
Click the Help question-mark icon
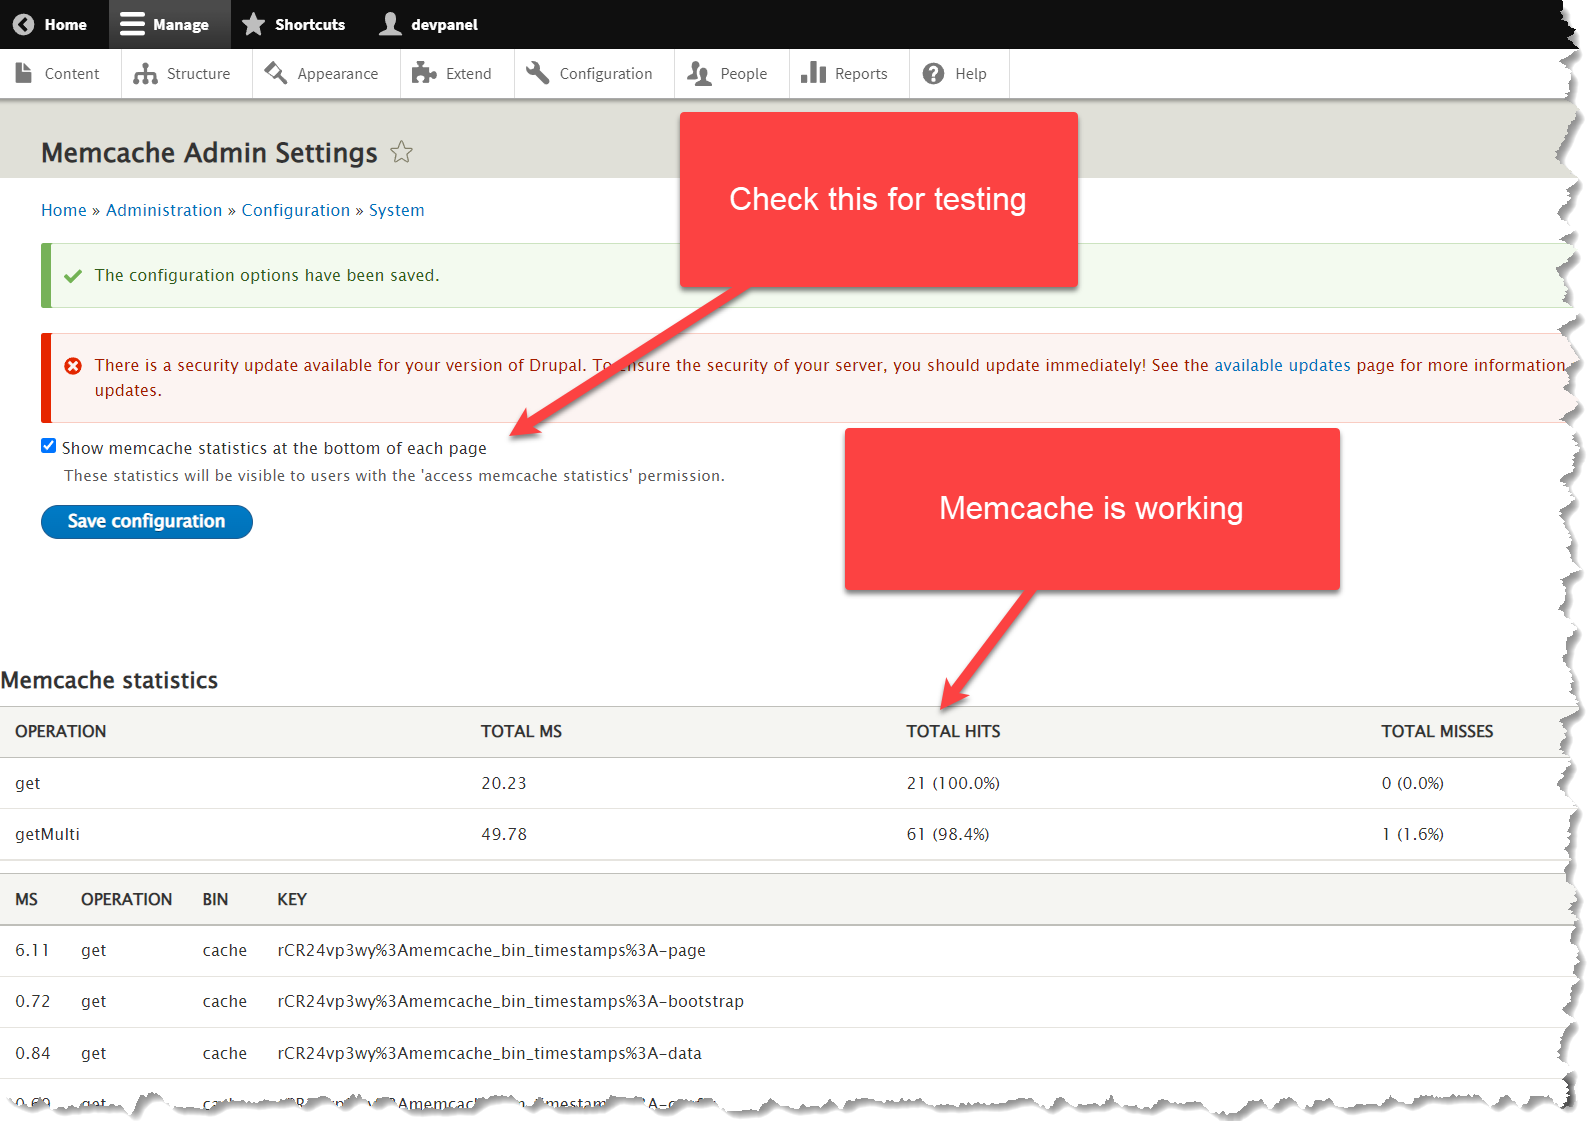click(x=933, y=74)
